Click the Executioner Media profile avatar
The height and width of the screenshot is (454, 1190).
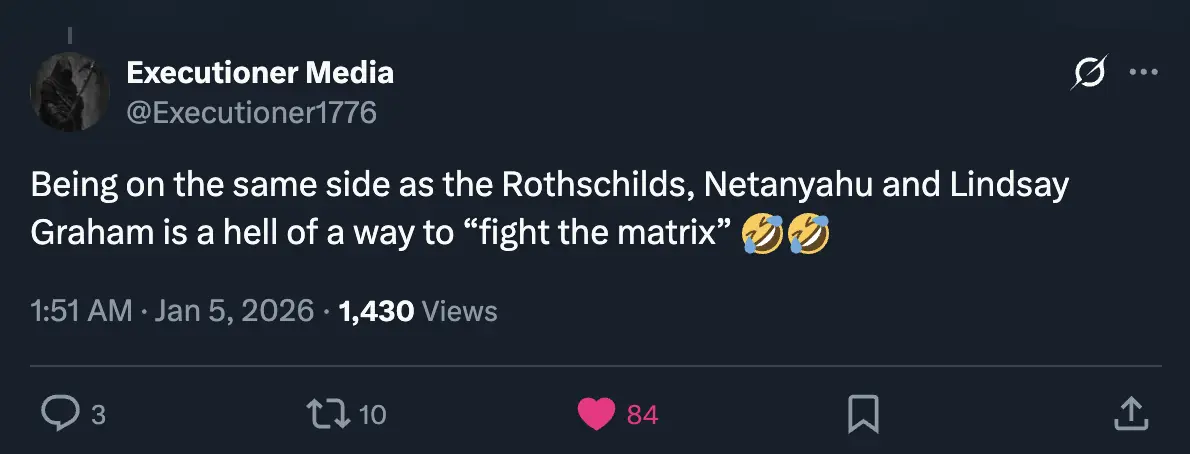(70, 93)
